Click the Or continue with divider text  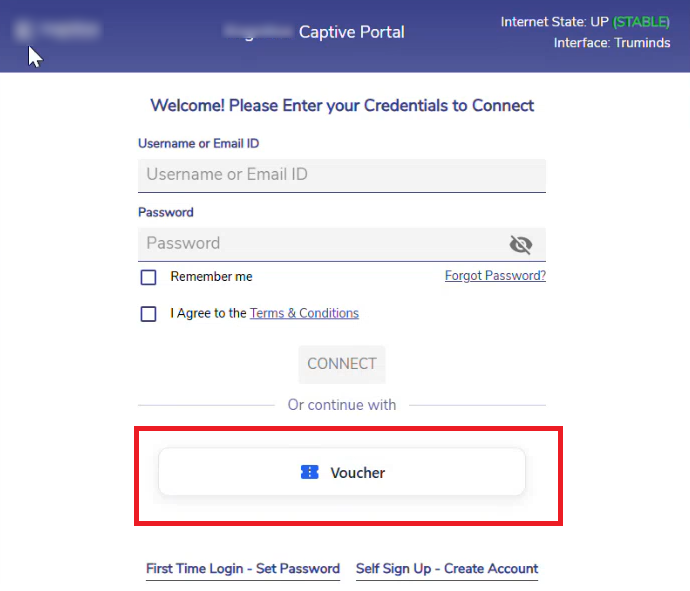click(x=342, y=405)
